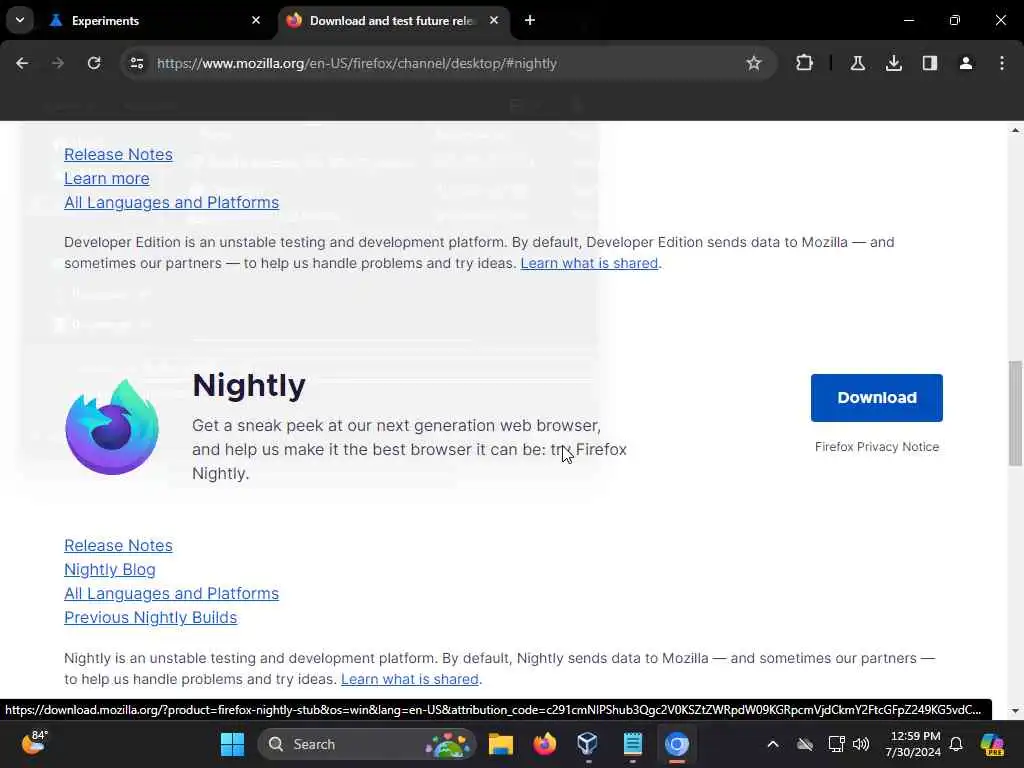Open the Downloads tray icon
The image size is (1024, 768).
pyautogui.click(x=894, y=63)
